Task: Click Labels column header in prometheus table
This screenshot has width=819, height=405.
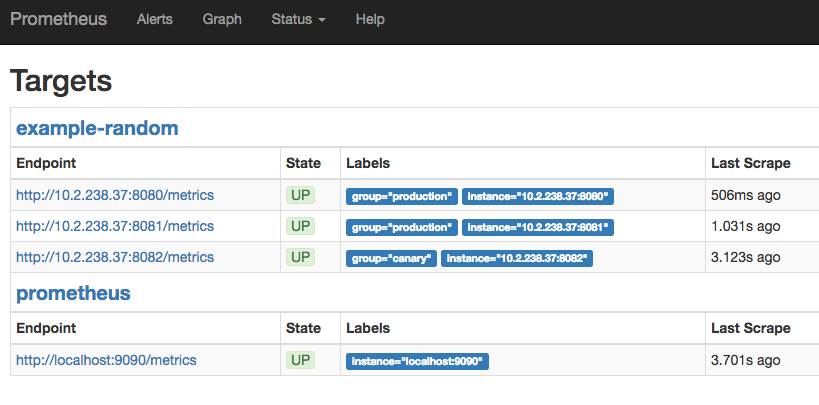Action: pos(368,328)
